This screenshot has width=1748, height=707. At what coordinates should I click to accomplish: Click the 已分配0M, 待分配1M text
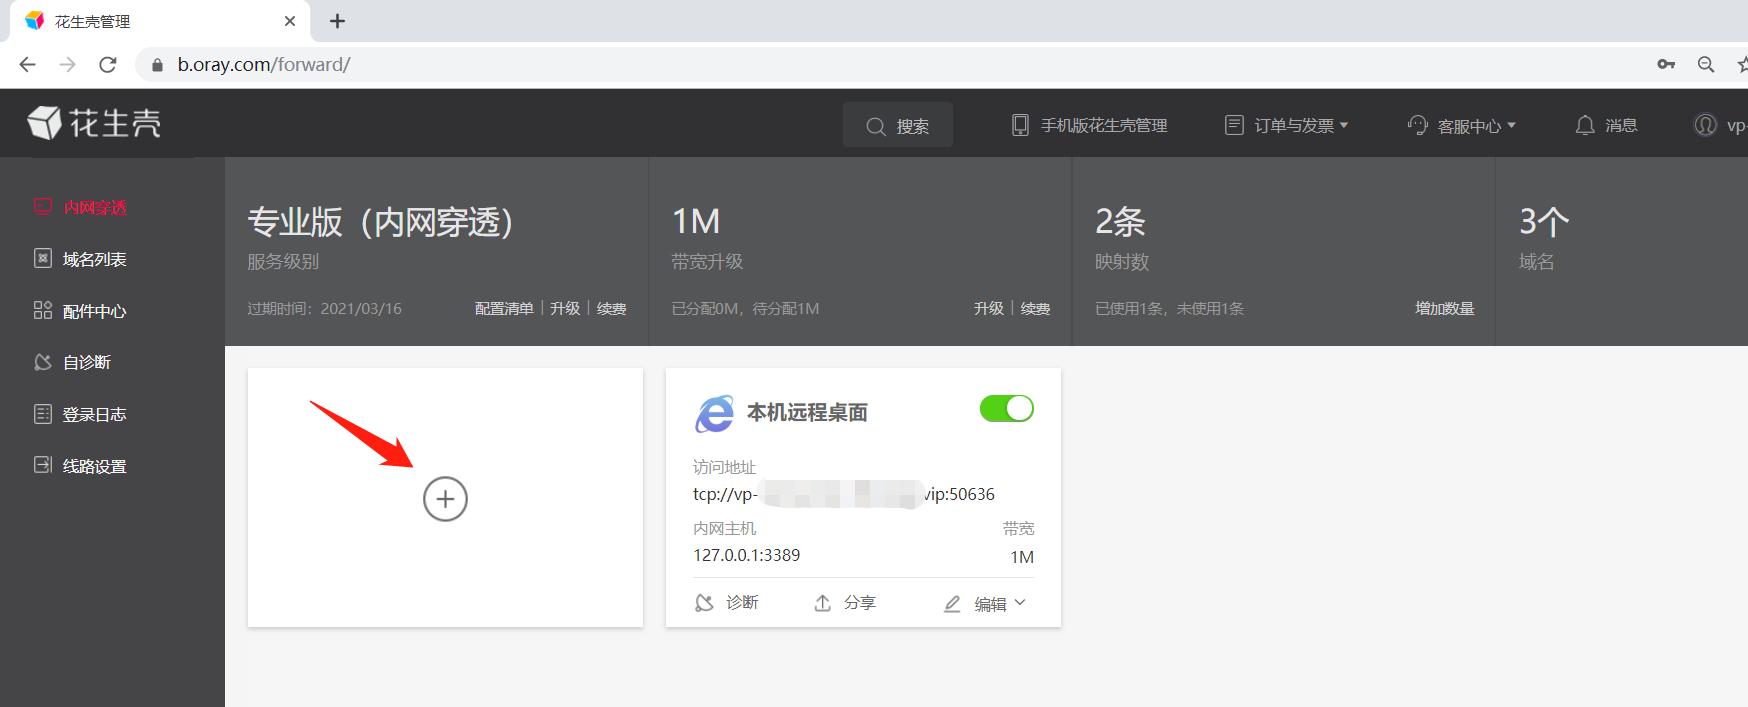(x=745, y=308)
